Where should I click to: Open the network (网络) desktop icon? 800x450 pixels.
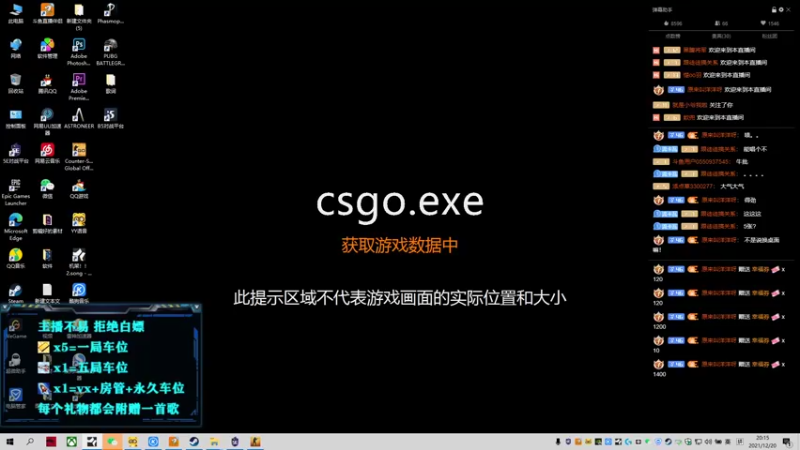[16, 48]
